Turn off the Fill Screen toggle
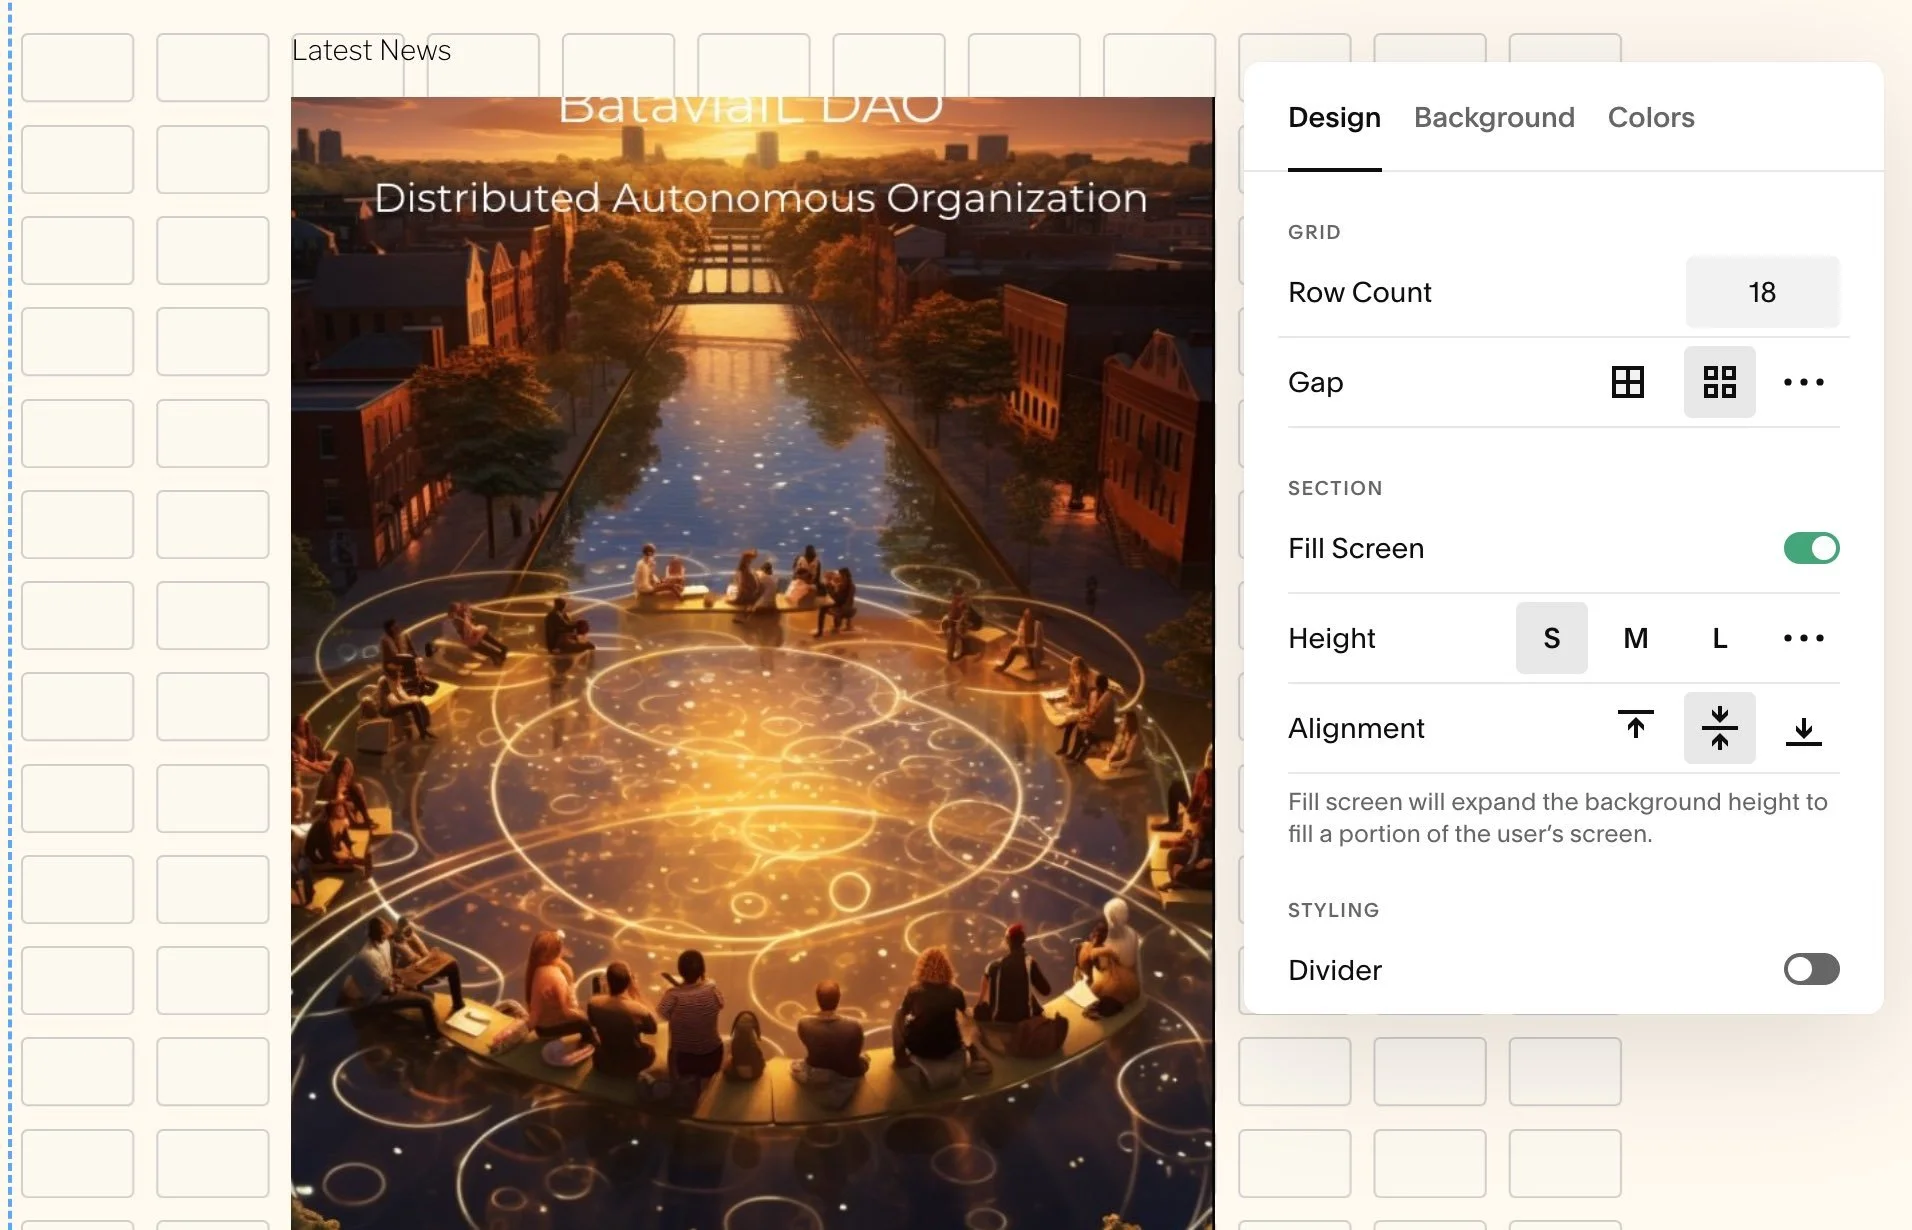This screenshot has height=1230, width=1912. (x=1811, y=548)
